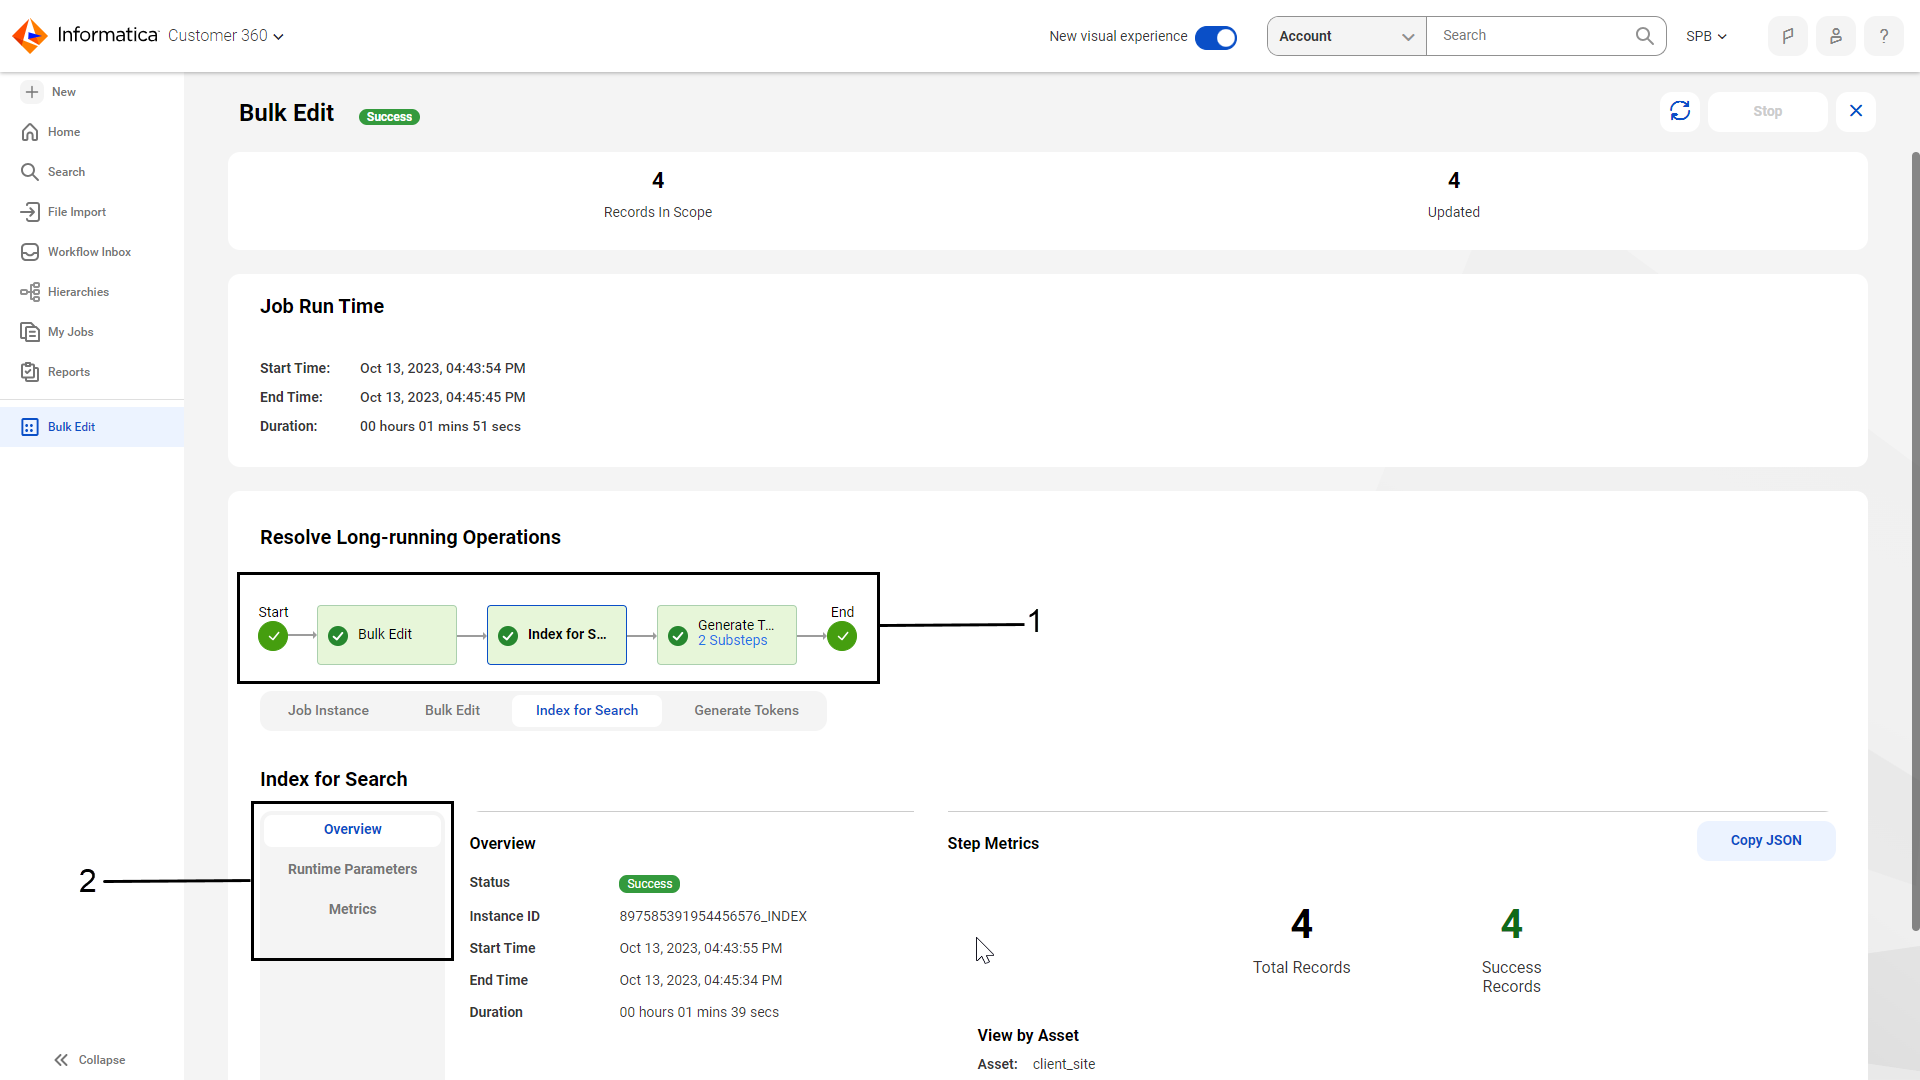Screen dimensions: 1920x1080
Task: Click the Refresh icon on Bulk Edit header
Action: point(1681,111)
